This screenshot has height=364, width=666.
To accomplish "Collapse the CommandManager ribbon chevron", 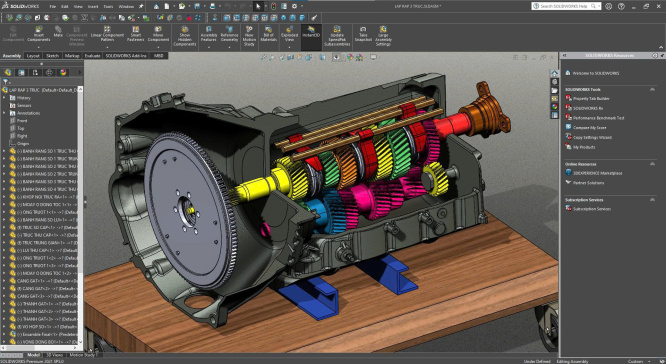I will point(661,47).
